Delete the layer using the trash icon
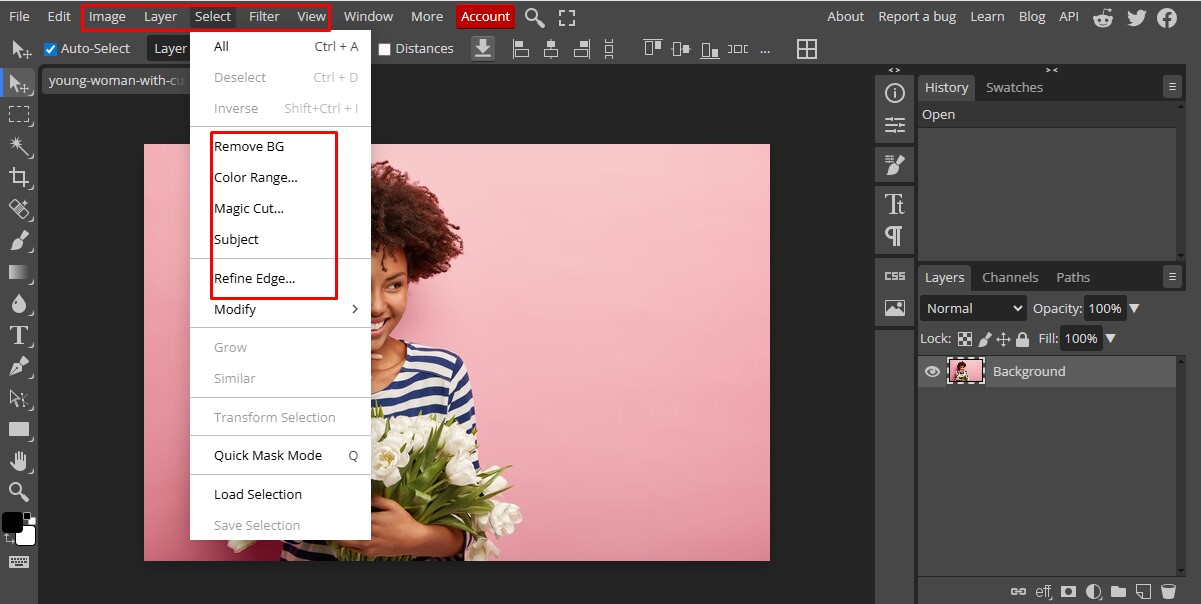This screenshot has height=604, width=1201. coord(1169,591)
